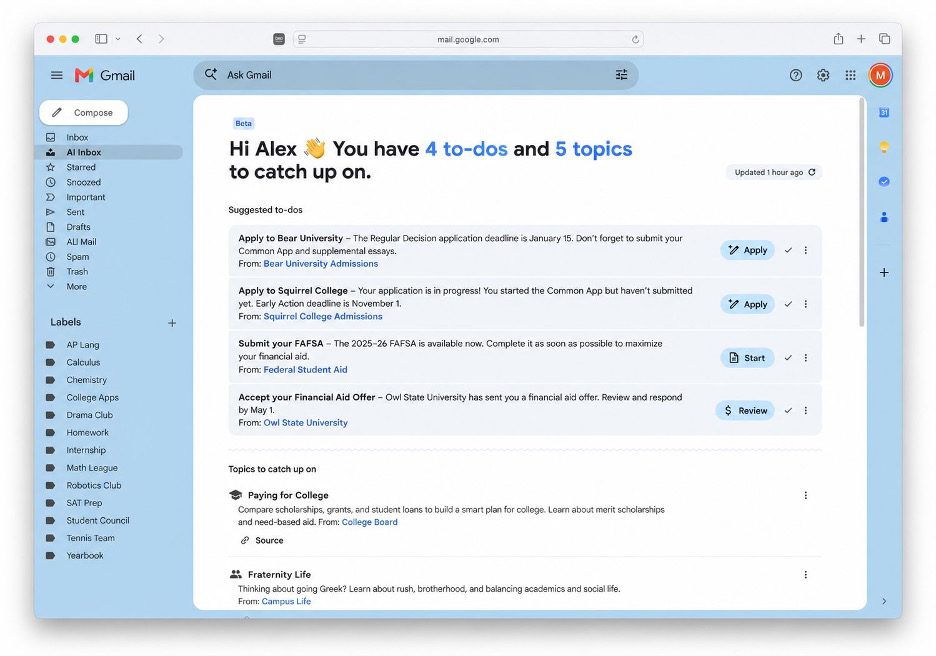This screenshot has height=656, width=936.
Task: Show Safari tab overview icon
Action: [885, 39]
